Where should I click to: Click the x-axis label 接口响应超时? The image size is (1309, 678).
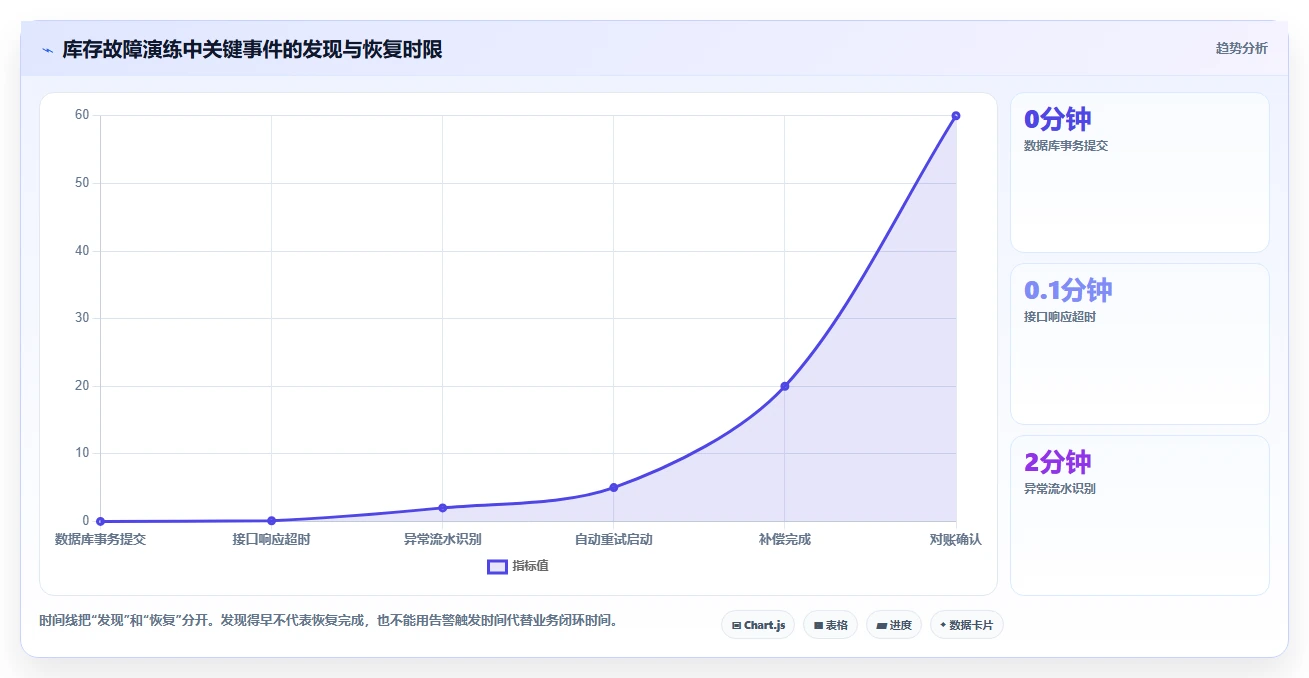271,539
